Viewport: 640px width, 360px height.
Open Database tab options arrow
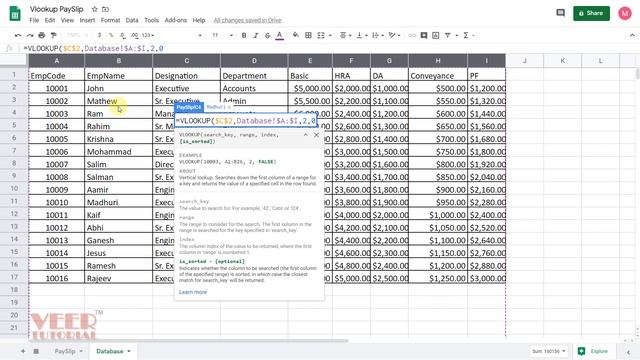129,351
